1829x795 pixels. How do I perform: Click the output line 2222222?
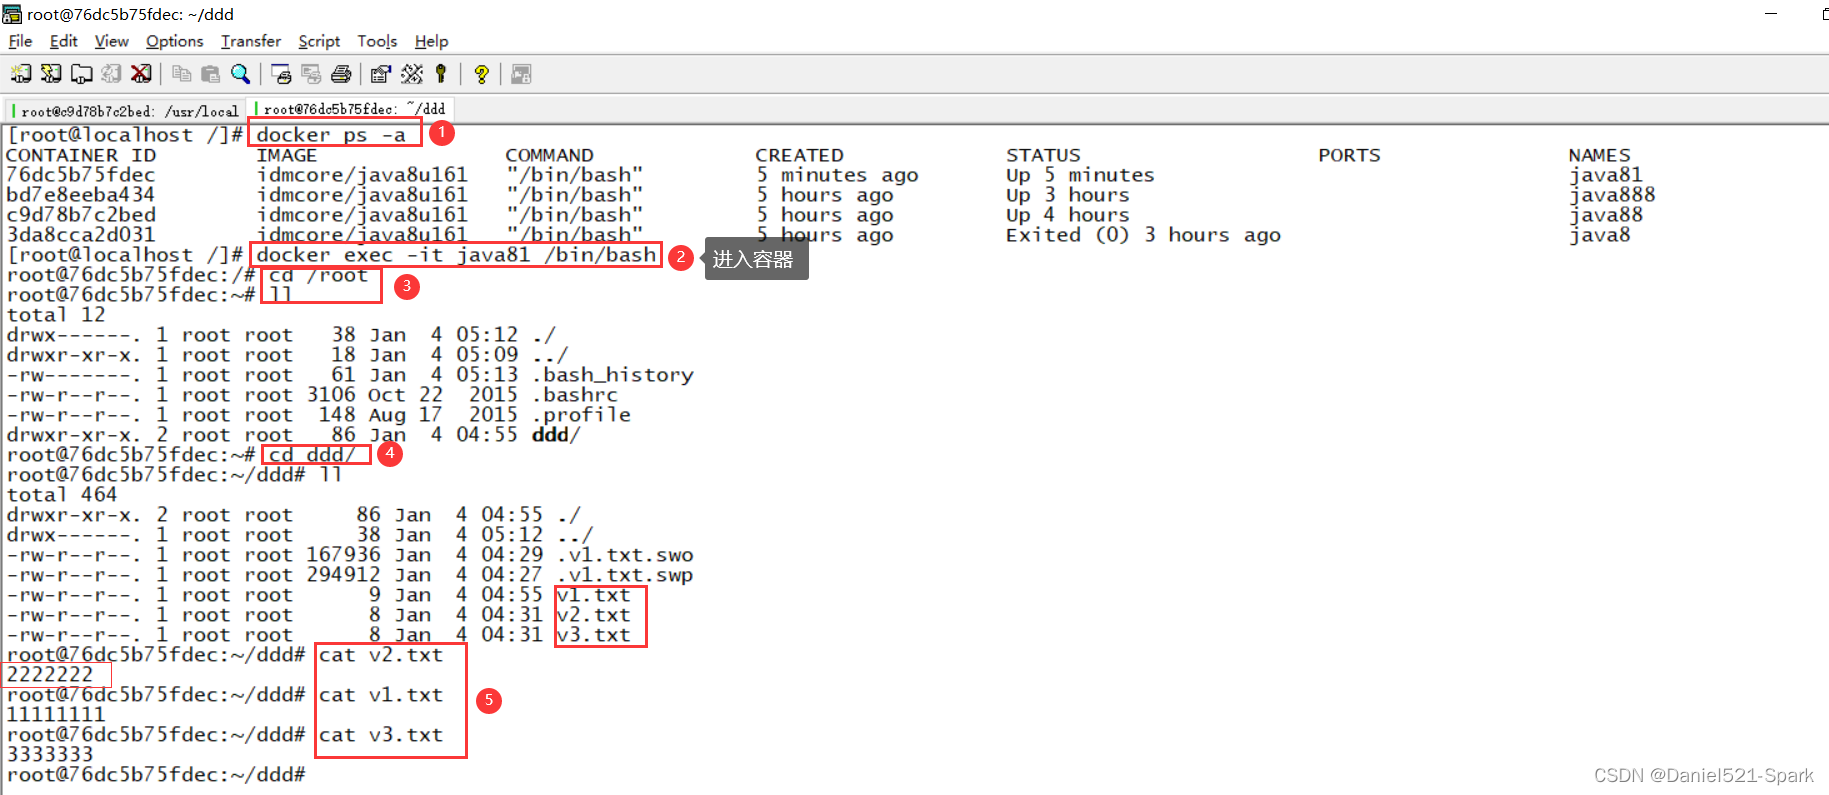(50, 675)
